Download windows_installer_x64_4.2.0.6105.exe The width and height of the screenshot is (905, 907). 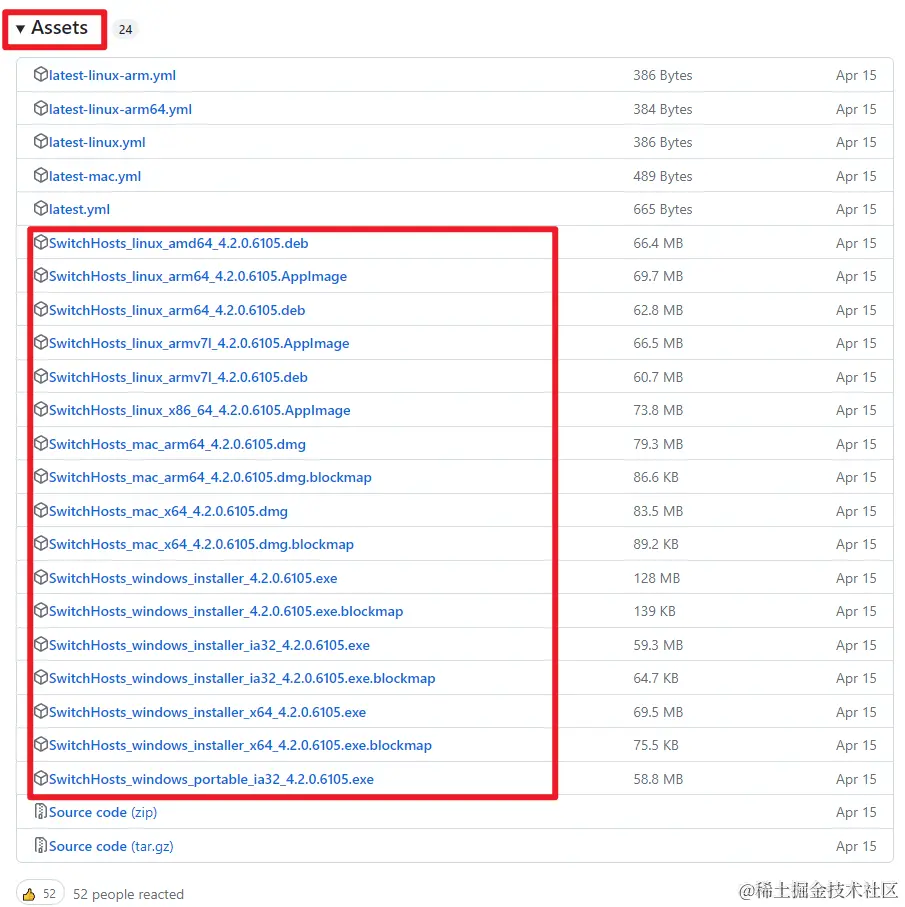click(208, 713)
